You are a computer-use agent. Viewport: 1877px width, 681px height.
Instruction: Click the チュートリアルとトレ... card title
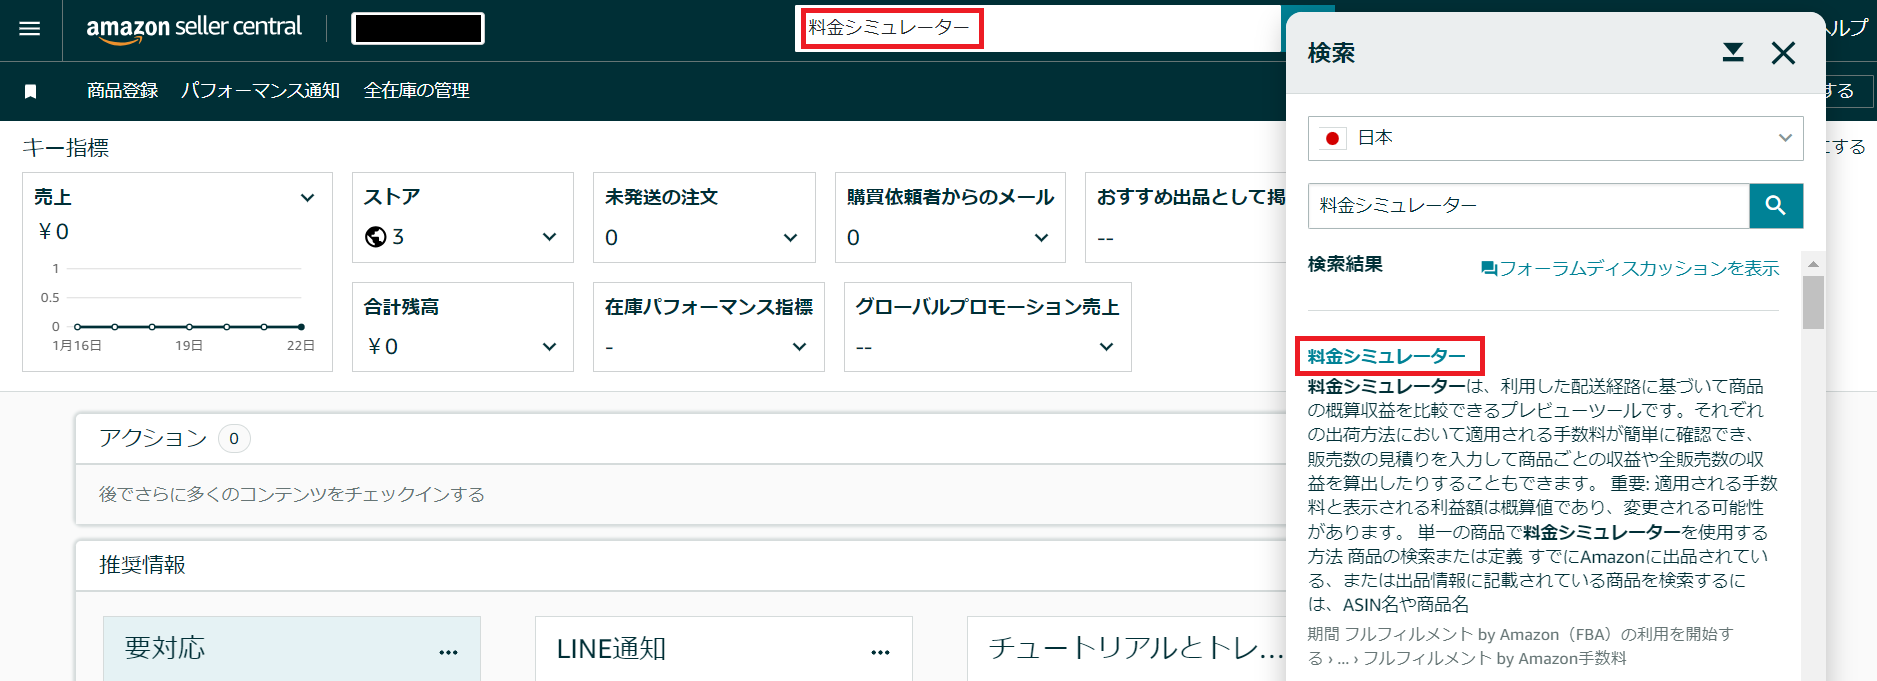[1136, 648]
